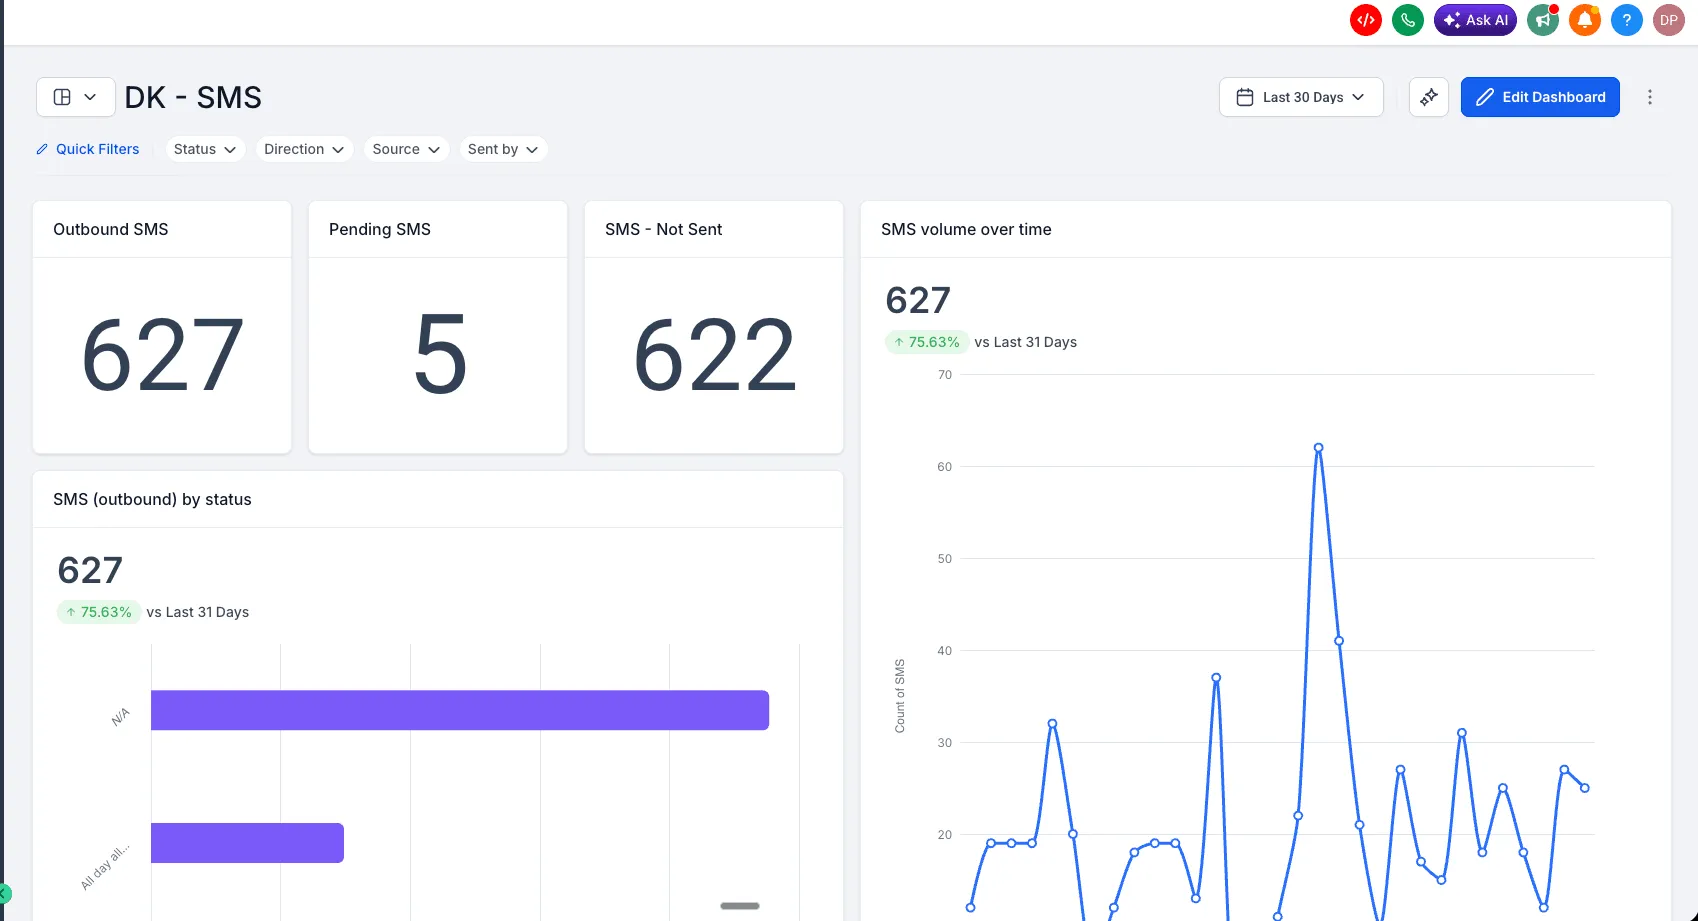
Task: Open the dashboard layout switcher dropdown
Action: tap(76, 97)
